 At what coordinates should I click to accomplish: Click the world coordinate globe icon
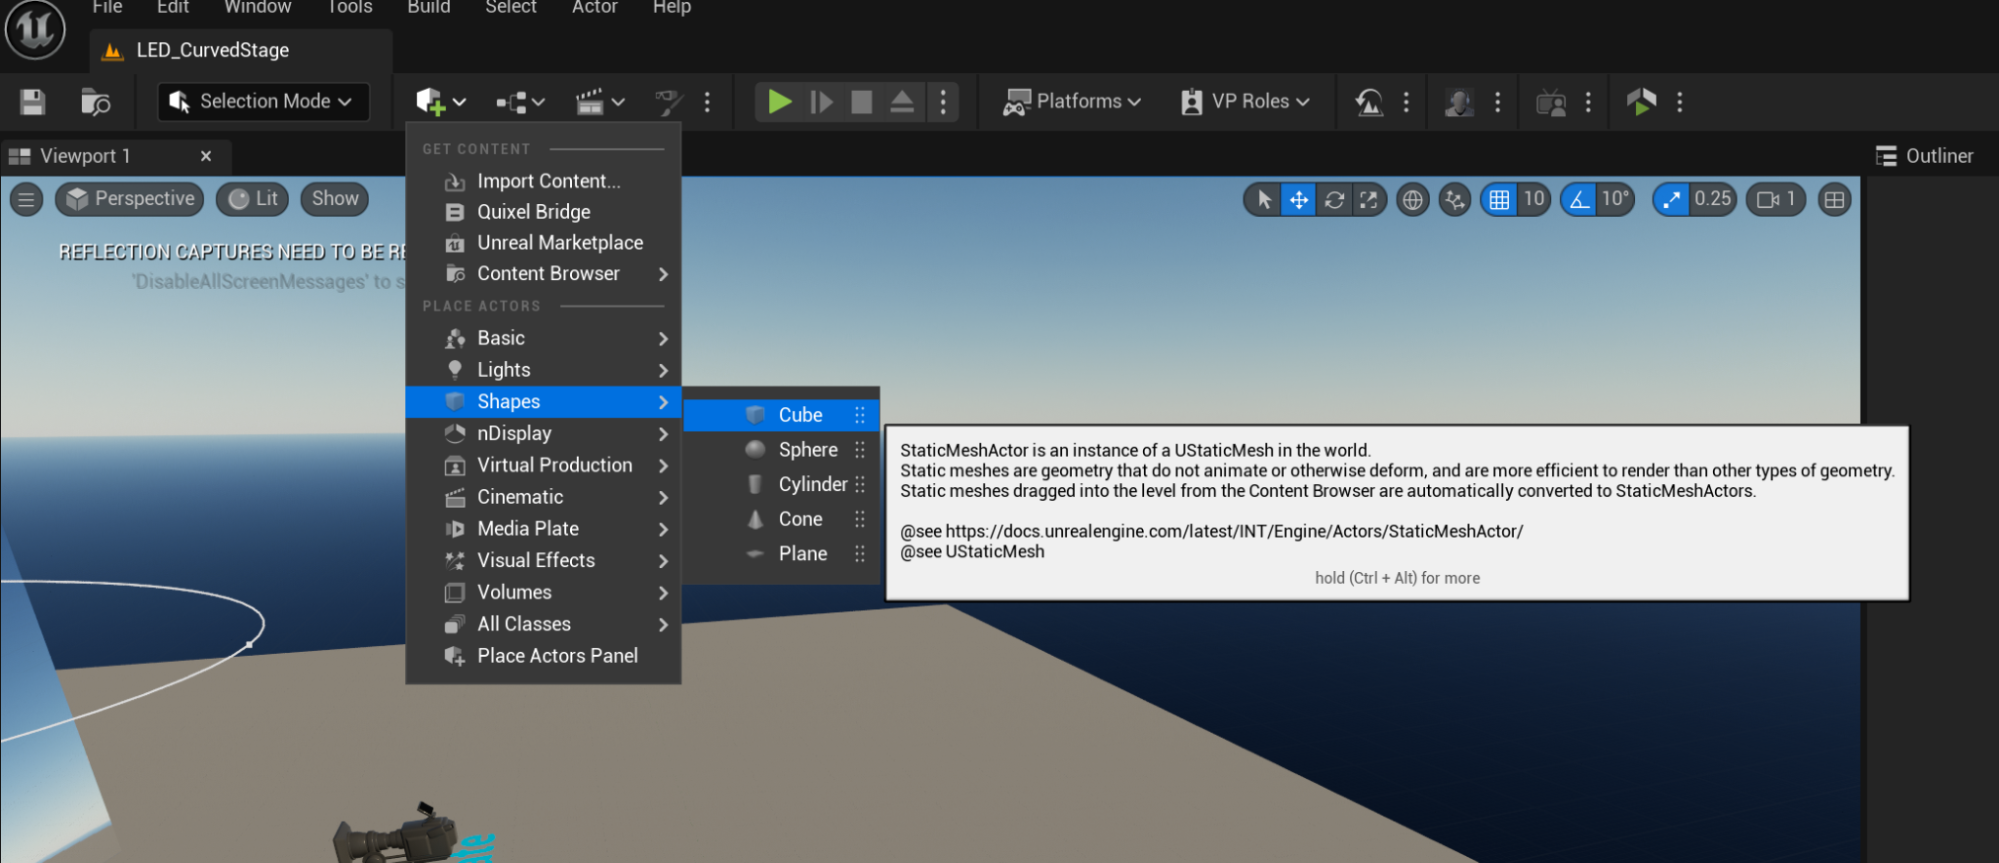tap(1412, 200)
